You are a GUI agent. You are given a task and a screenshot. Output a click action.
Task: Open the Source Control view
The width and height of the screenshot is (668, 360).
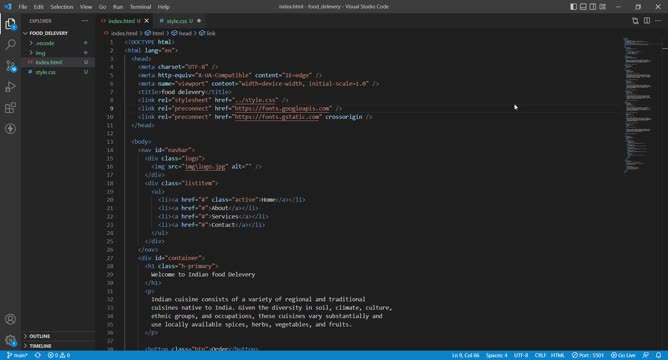tap(10, 66)
